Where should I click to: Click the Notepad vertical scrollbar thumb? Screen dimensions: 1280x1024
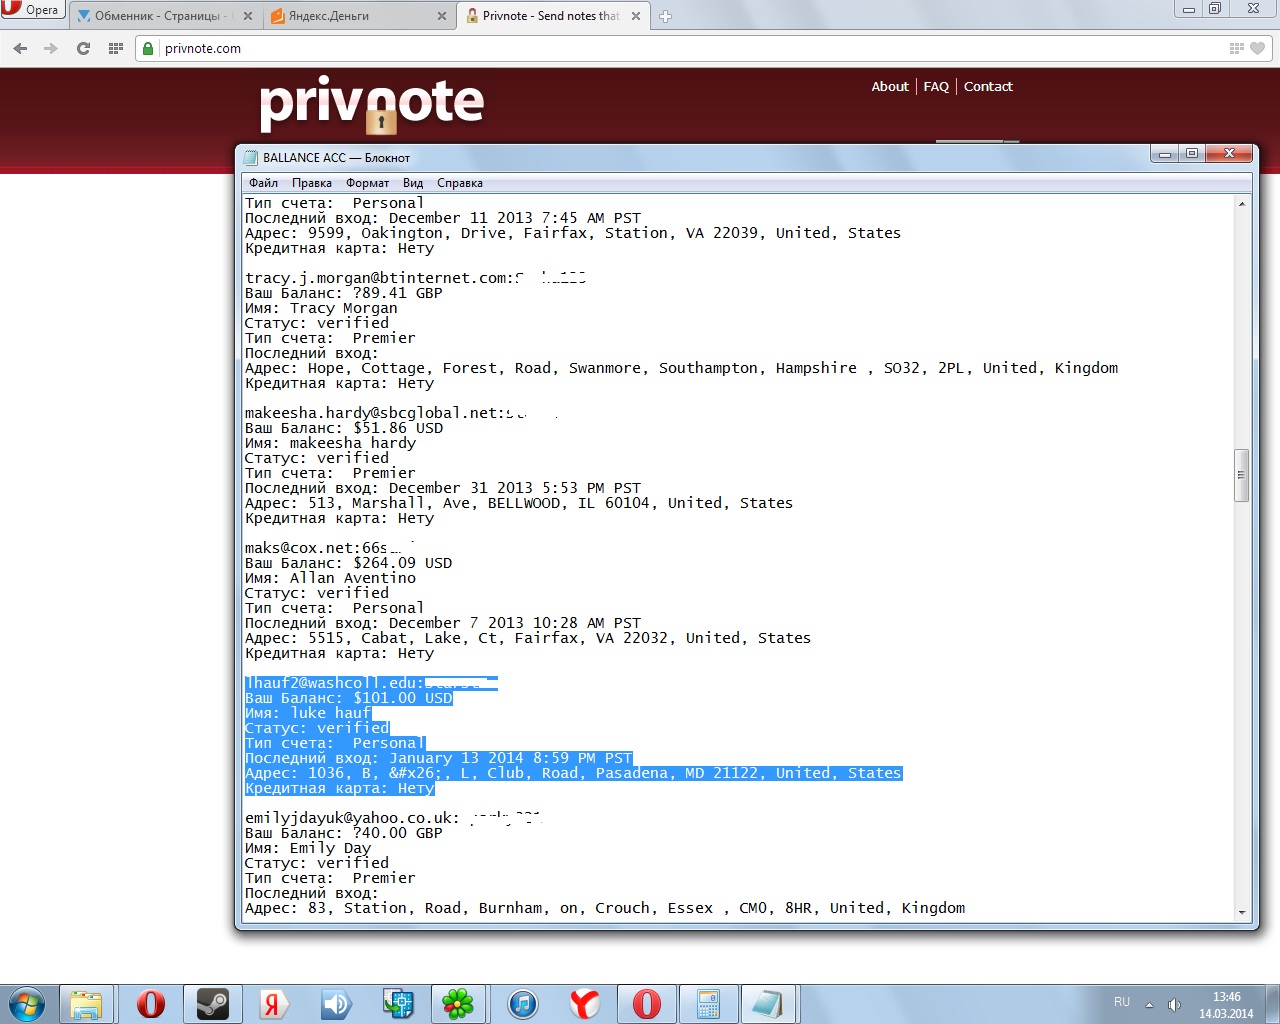click(x=1242, y=475)
